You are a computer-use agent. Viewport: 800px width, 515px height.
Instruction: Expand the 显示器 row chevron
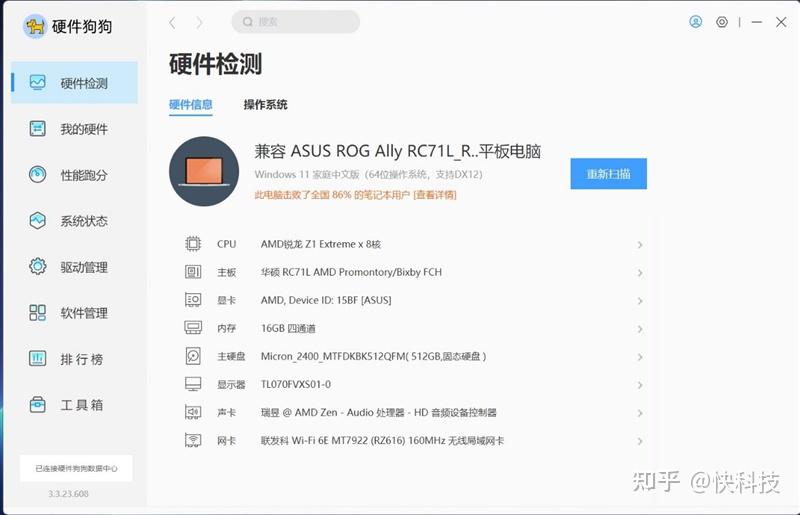tap(639, 385)
